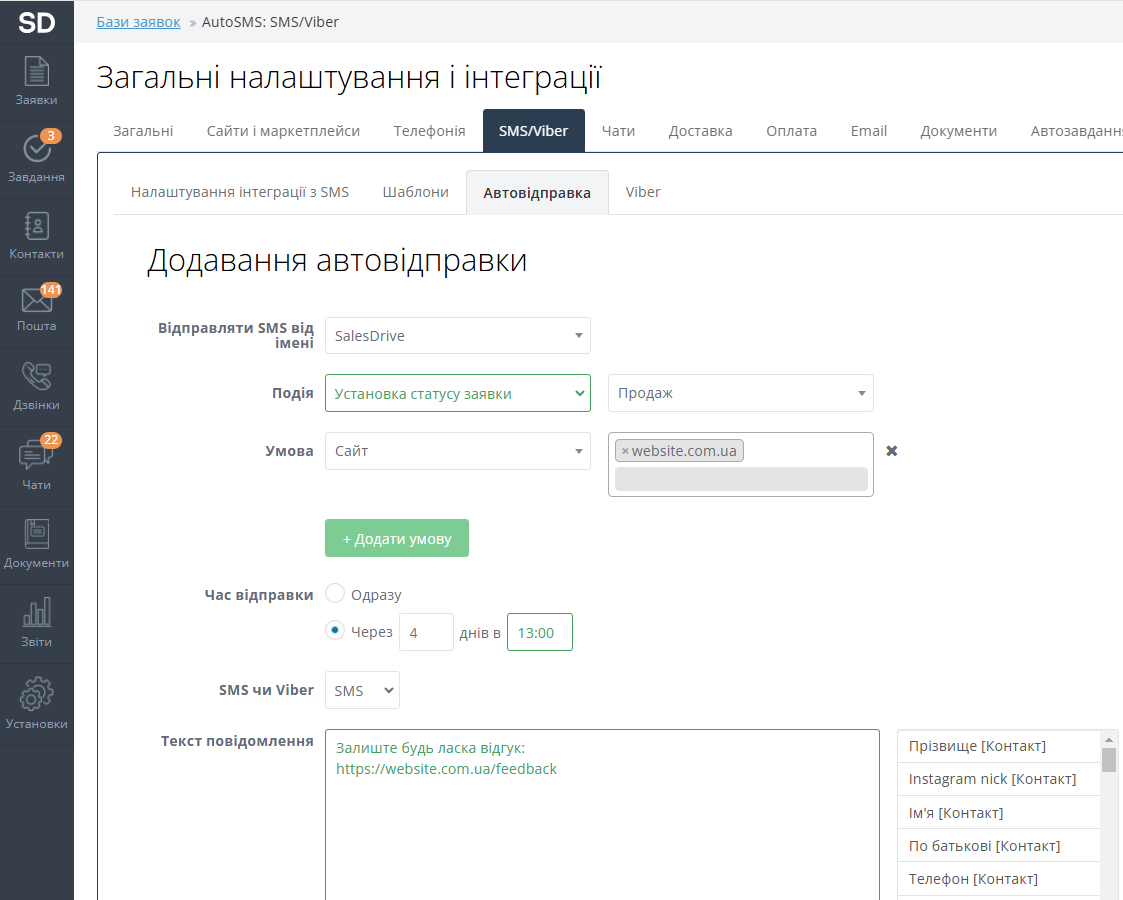Viewport: 1123px width, 900px height.
Task: Open Чати chats icon in sidebar
Action: (36, 465)
